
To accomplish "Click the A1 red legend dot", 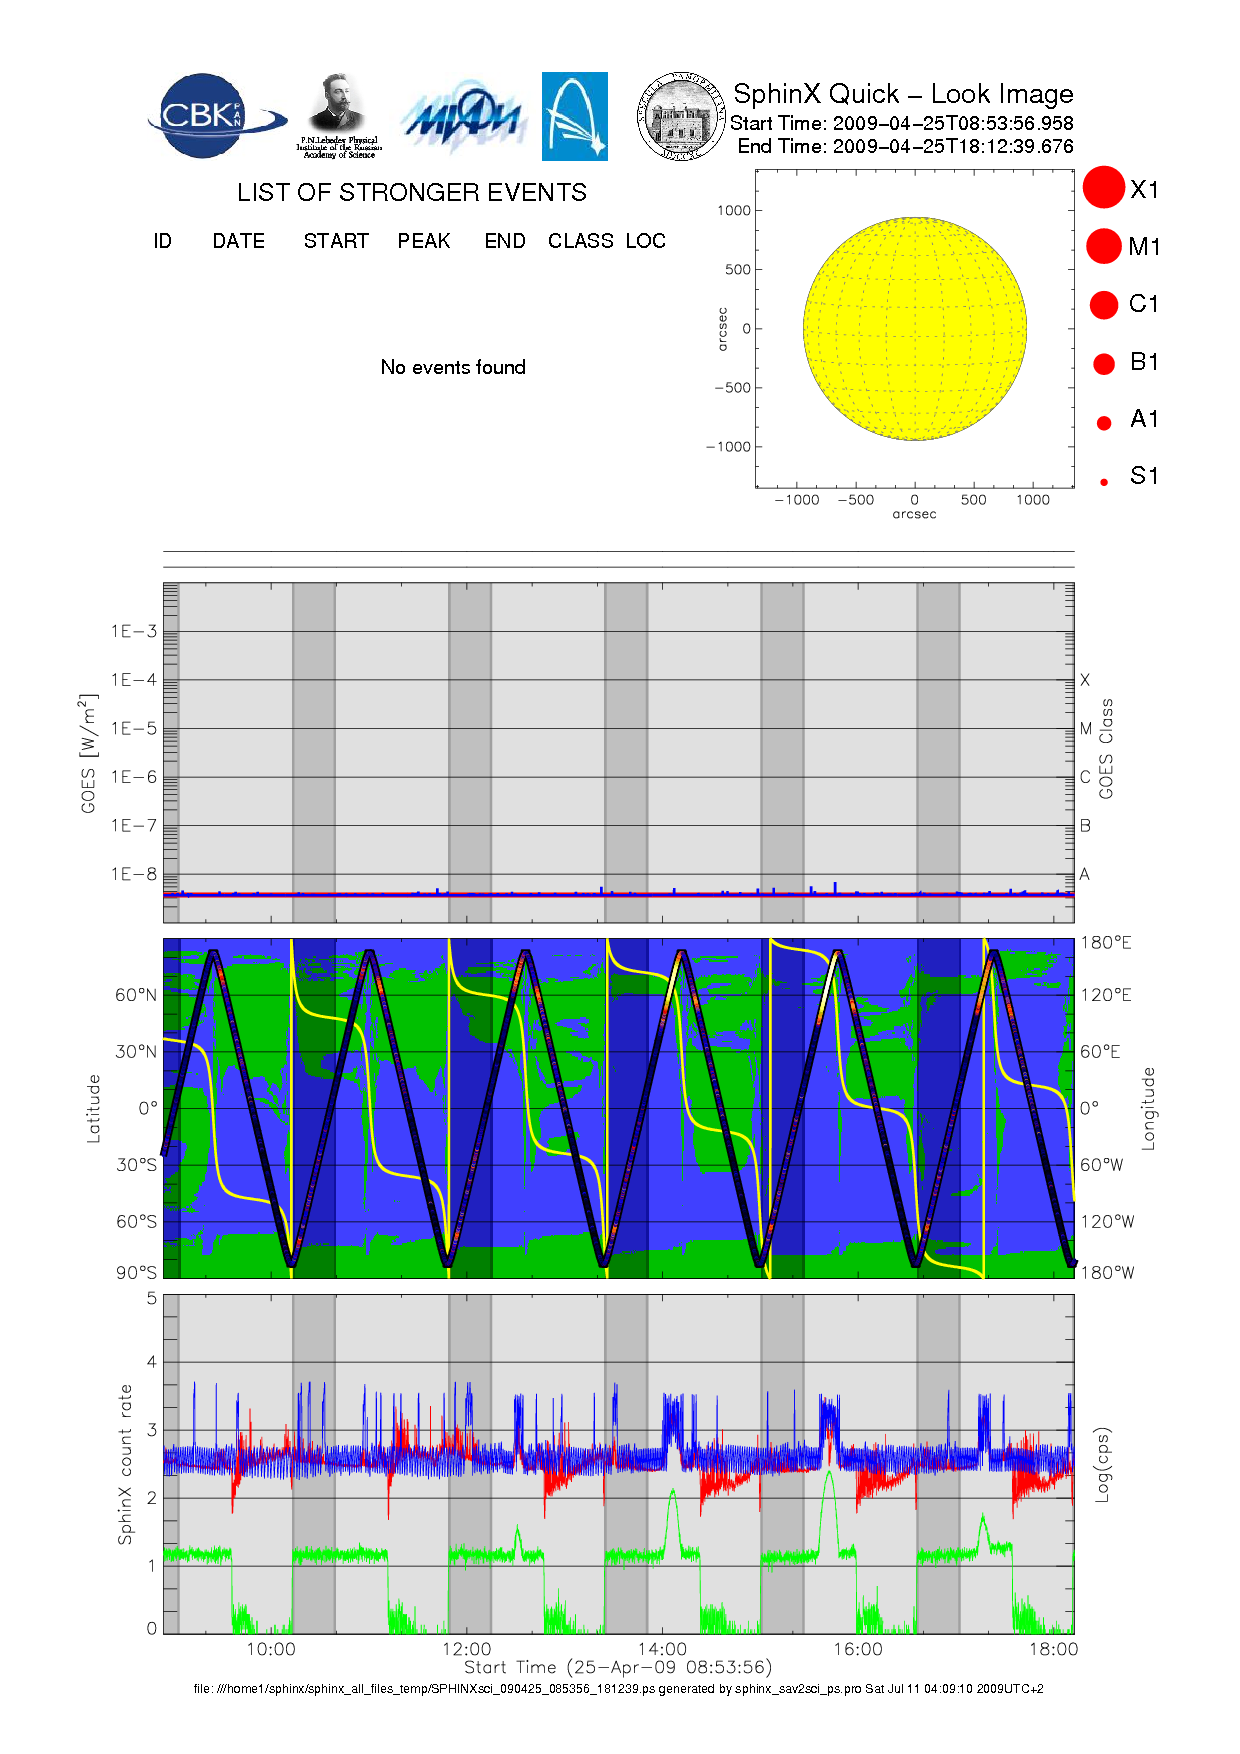I will (x=1104, y=422).
